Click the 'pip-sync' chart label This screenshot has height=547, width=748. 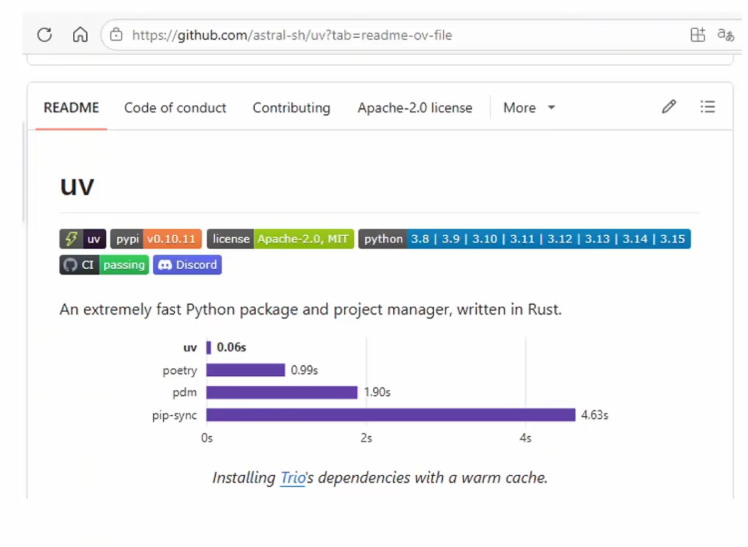[x=174, y=415]
